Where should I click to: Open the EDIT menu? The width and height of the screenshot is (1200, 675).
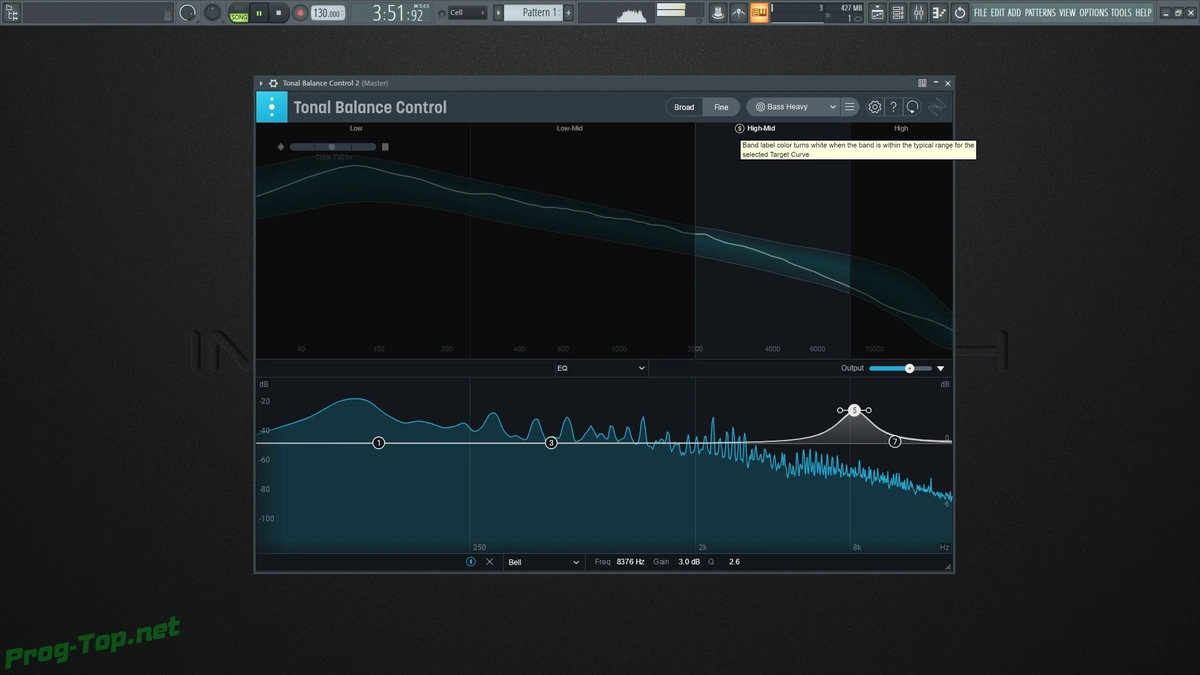(998, 13)
